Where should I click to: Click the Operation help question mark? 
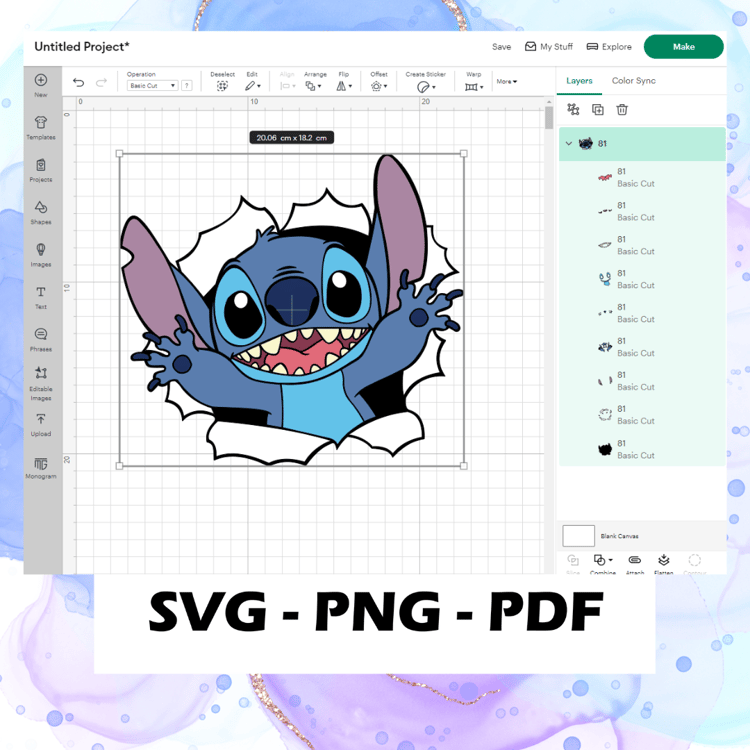click(187, 86)
